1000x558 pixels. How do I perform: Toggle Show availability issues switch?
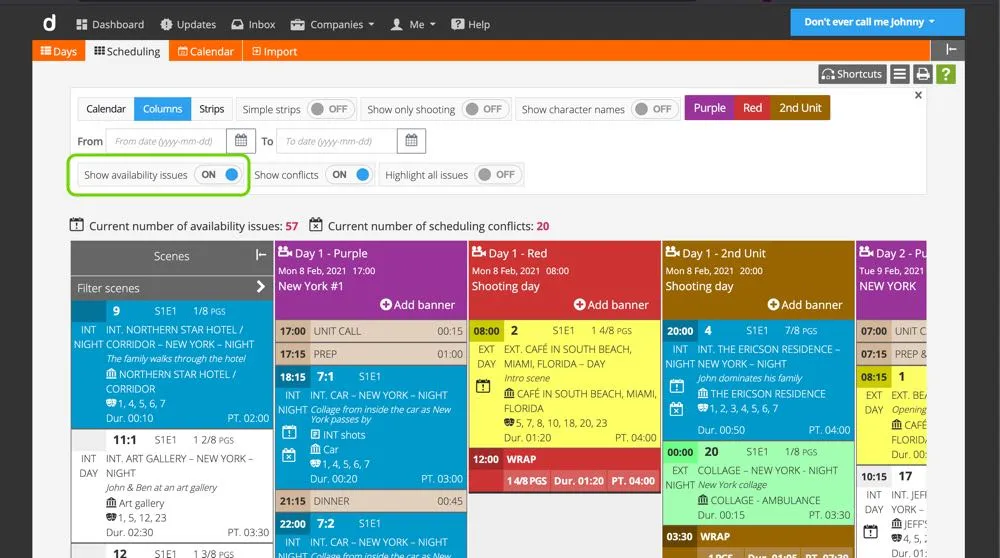point(219,175)
